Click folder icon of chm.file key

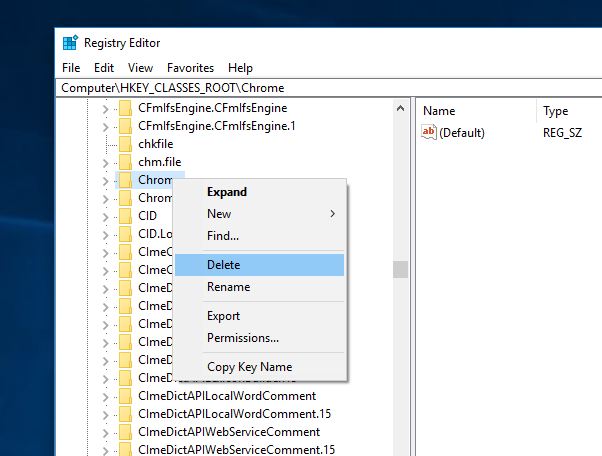[x=125, y=162]
